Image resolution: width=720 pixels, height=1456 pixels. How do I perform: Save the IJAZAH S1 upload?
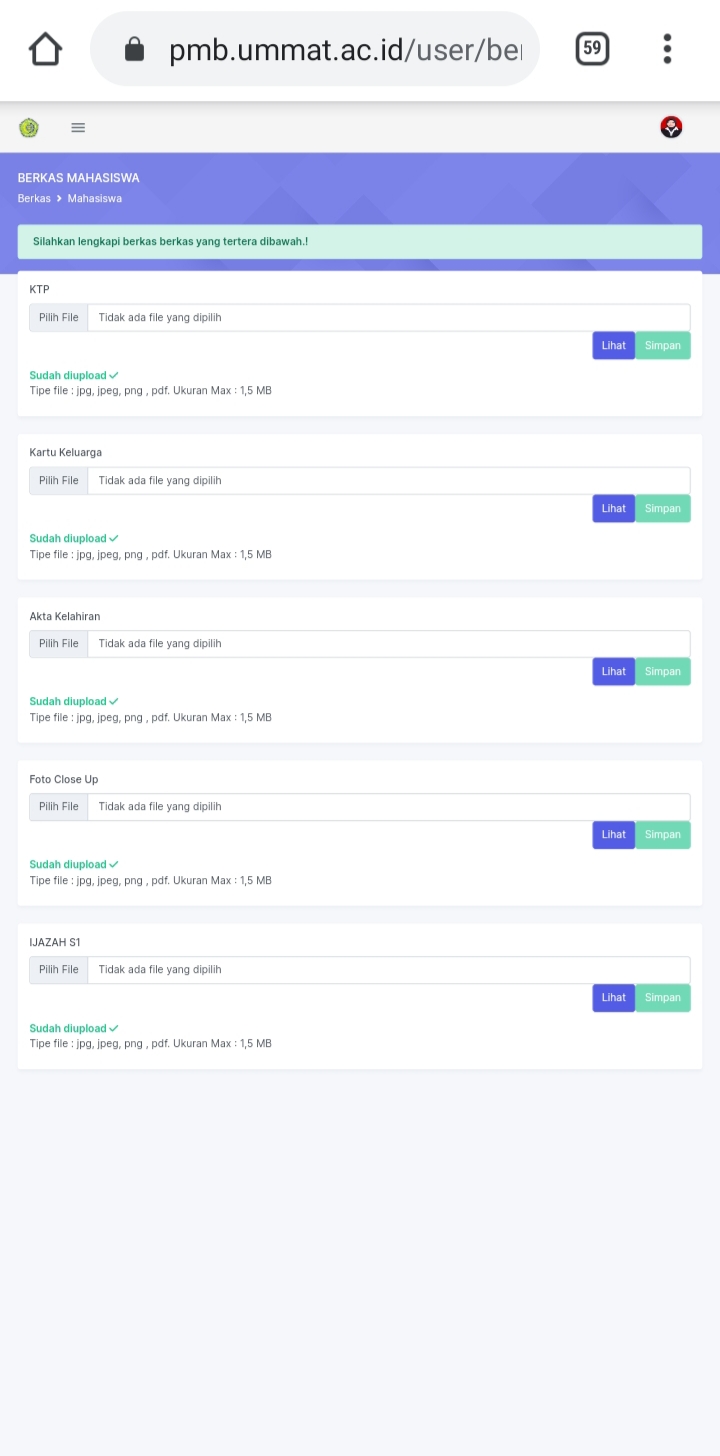coord(662,998)
